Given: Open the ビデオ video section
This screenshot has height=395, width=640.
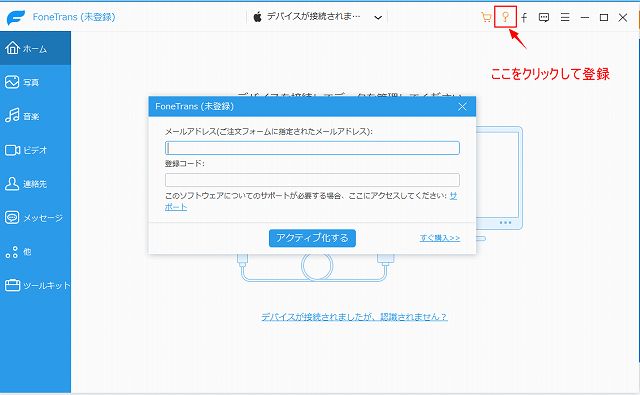Looking at the screenshot, I should tap(36, 150).
